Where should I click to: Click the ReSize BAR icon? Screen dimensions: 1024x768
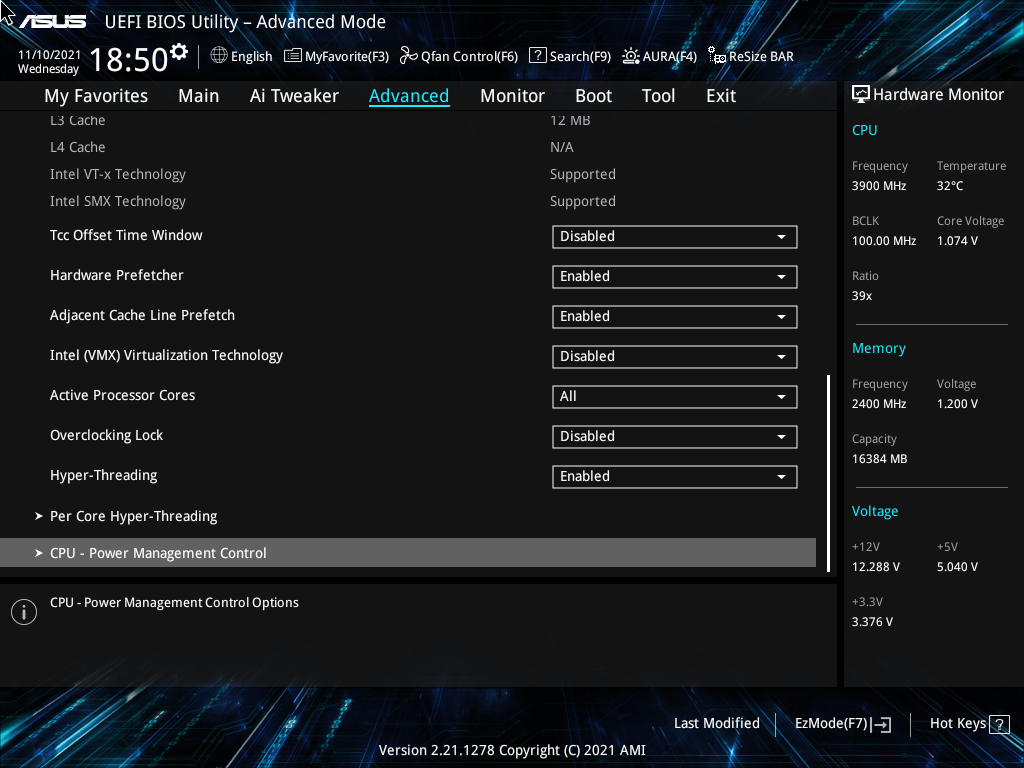(x=717, y=56)
